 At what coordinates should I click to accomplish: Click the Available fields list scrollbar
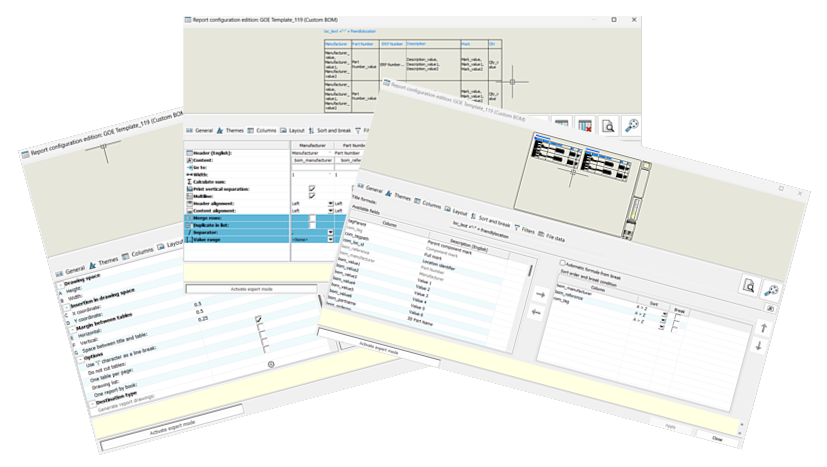(530, 270)
